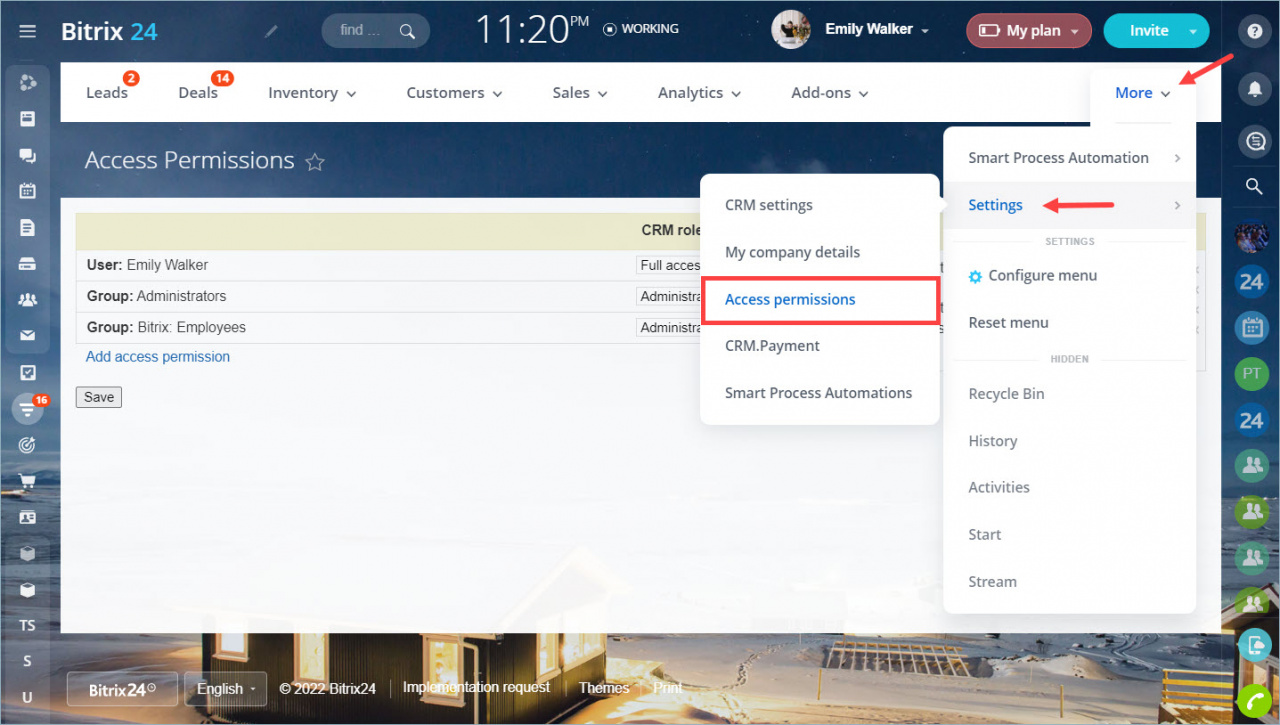Open the chat bubbles icon in left sidebar
1280x725 pixels.
tap(28, 155)
